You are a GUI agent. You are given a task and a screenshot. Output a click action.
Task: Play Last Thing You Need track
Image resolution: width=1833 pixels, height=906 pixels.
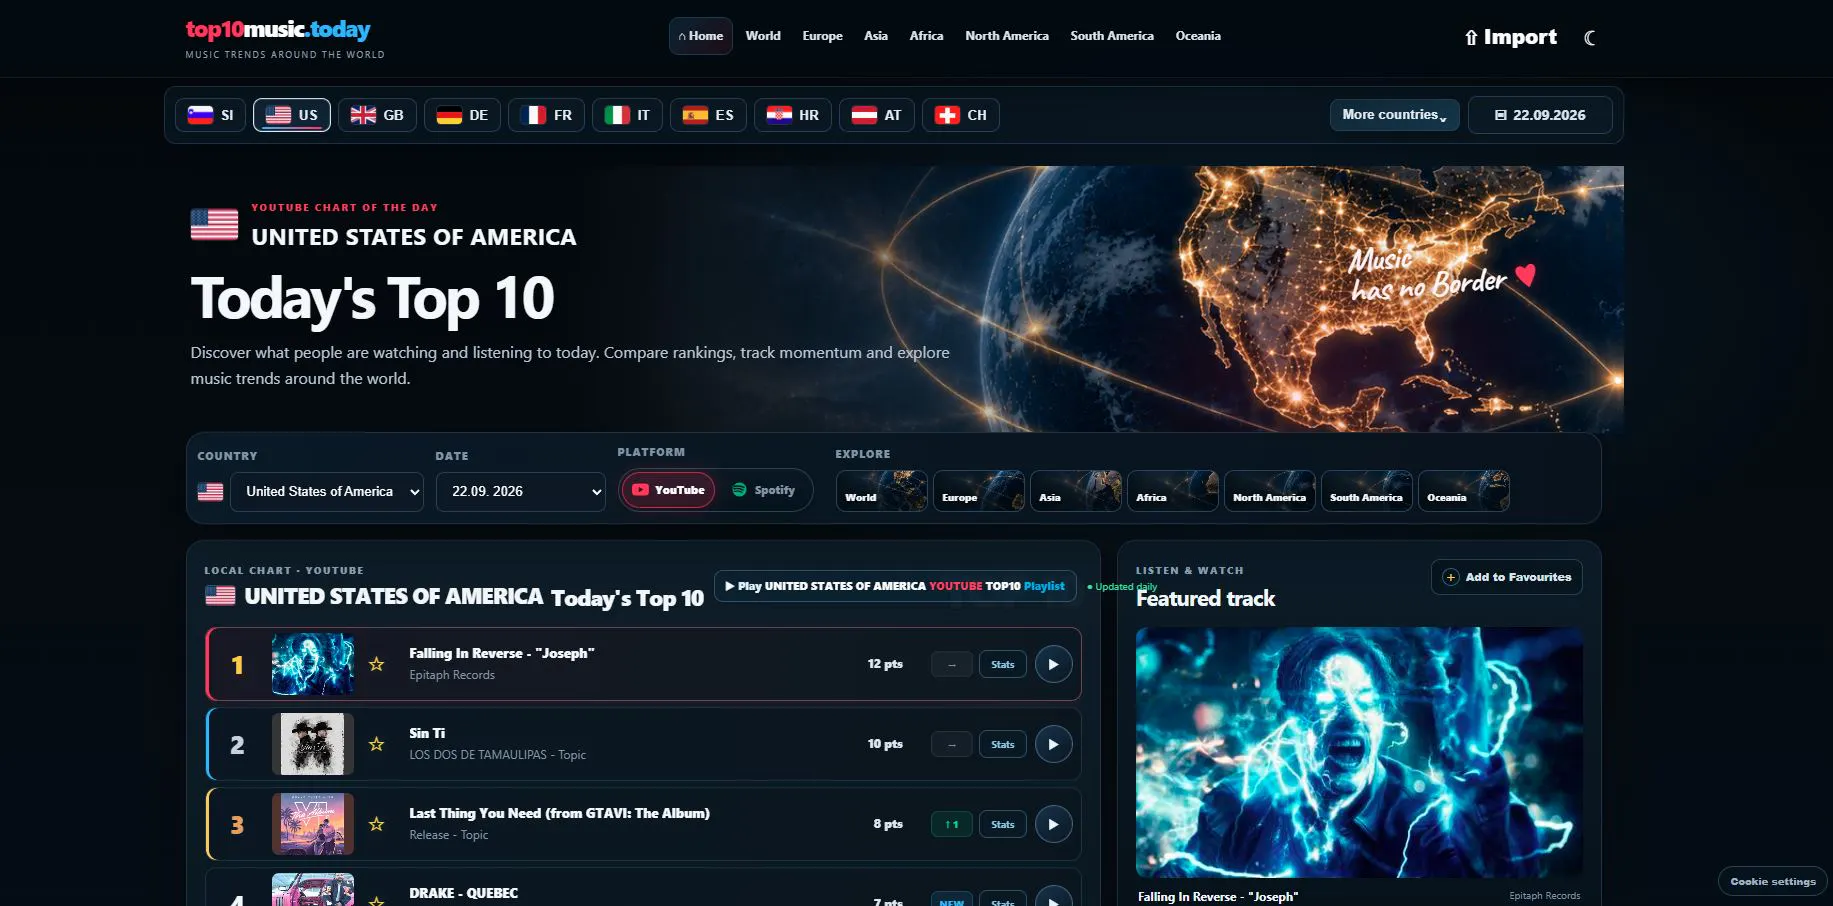1053,824
